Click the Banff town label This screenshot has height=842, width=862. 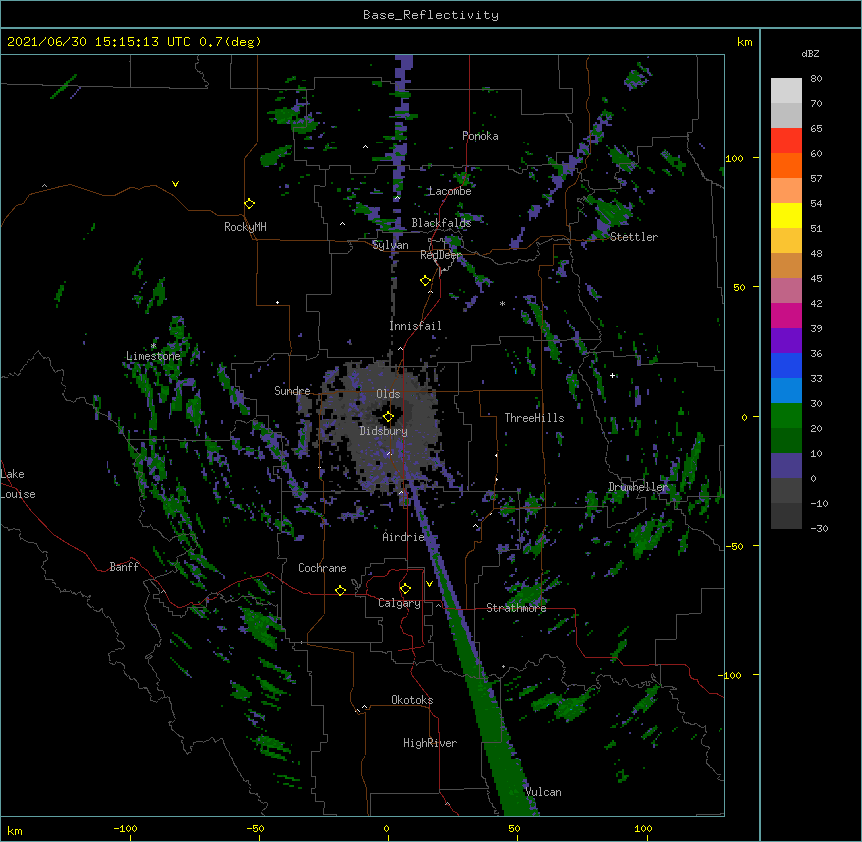[124, 567]
